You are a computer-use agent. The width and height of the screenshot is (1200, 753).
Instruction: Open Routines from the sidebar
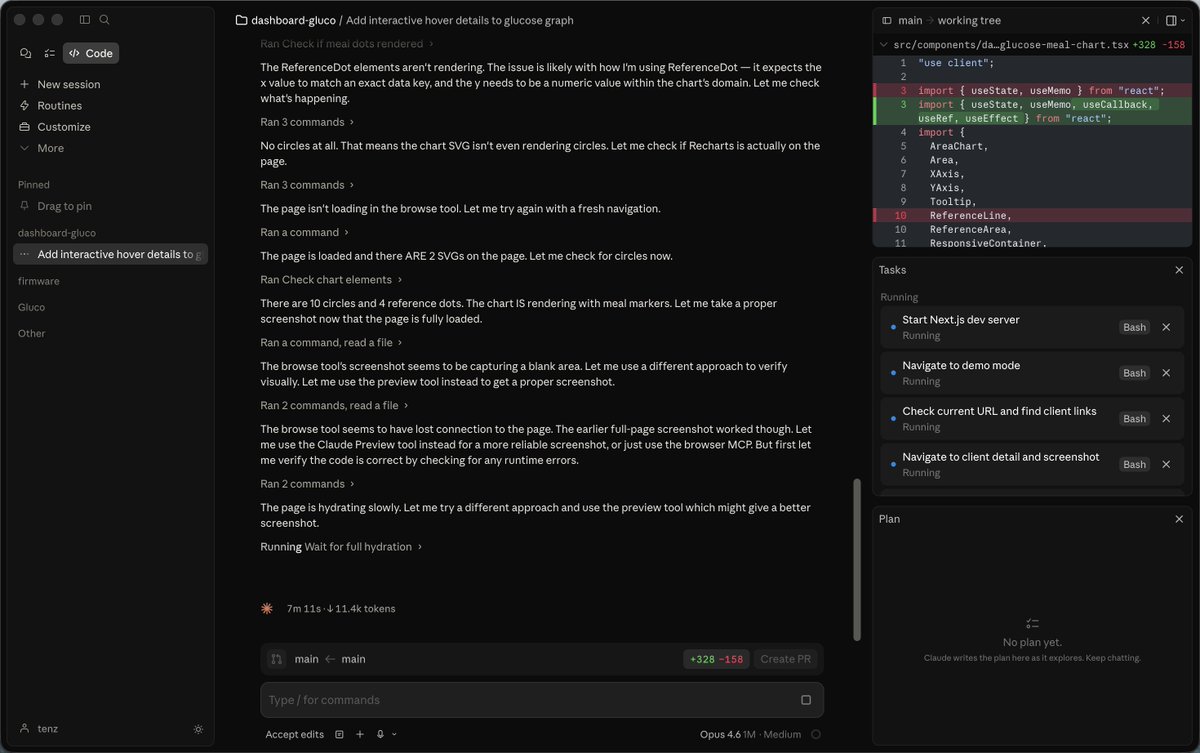(60, 105)
